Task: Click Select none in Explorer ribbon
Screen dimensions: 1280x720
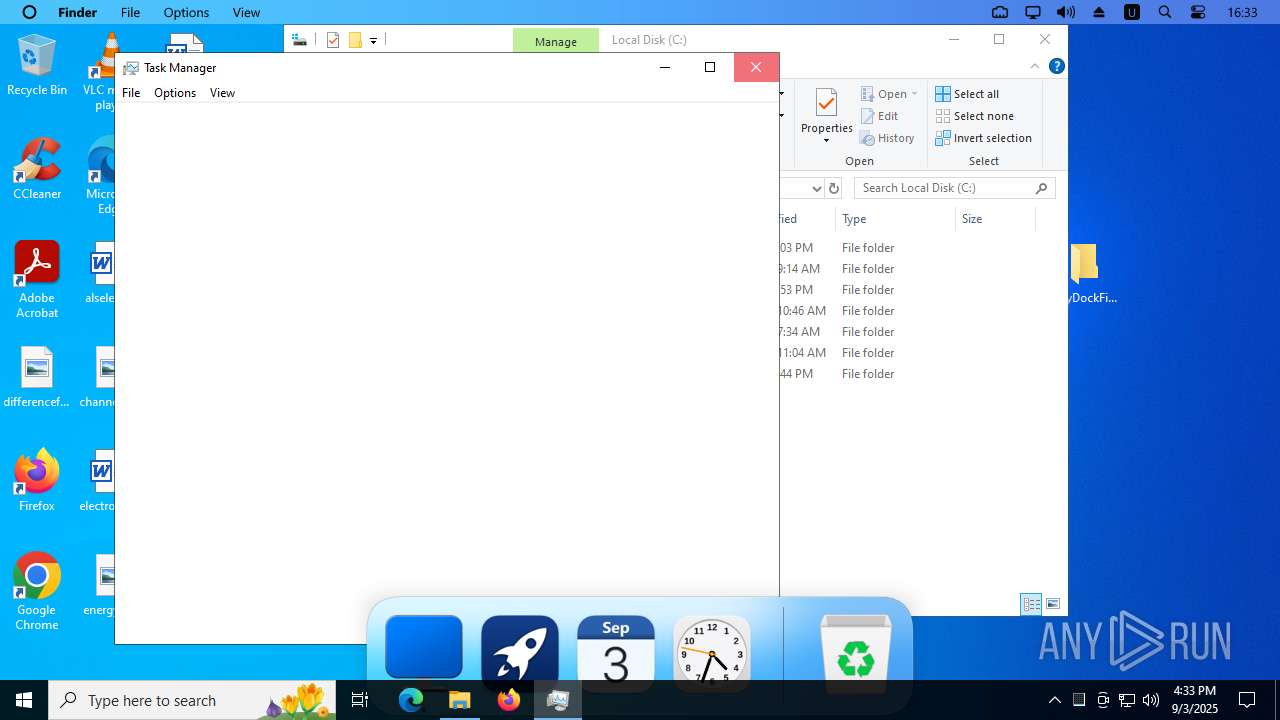Action: coord(974,116)
